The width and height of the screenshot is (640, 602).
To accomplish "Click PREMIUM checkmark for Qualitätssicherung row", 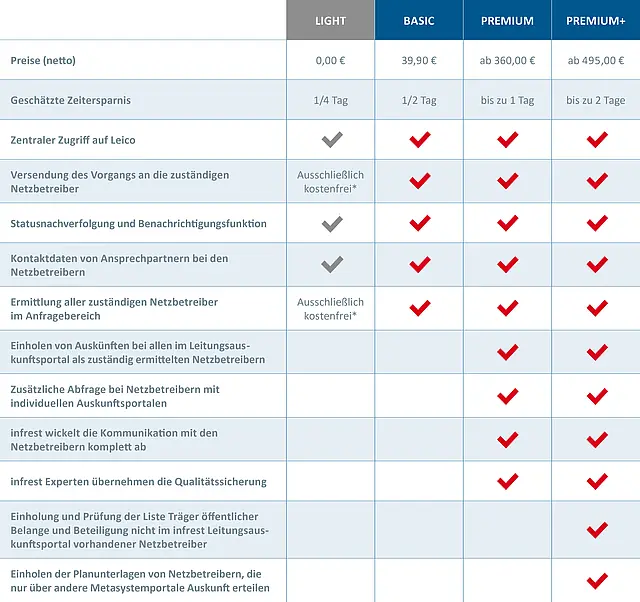I will pyautogui.click(x=508, y=482).
